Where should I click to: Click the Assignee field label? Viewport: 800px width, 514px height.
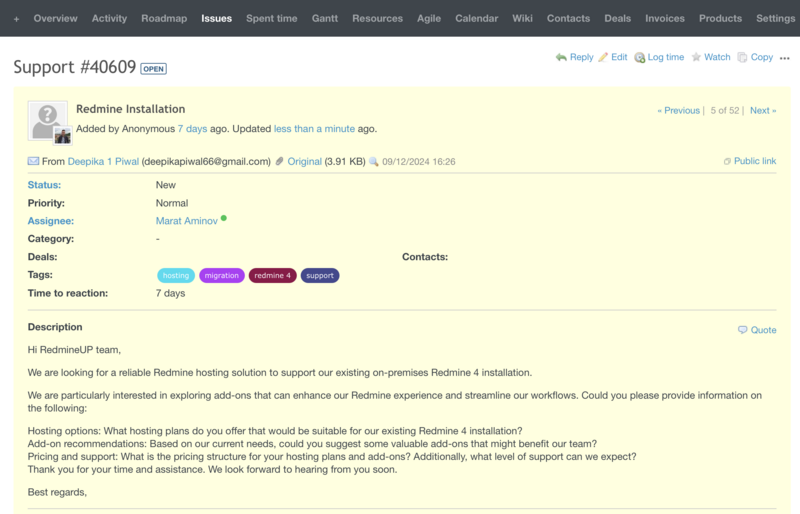click(51, 221)
